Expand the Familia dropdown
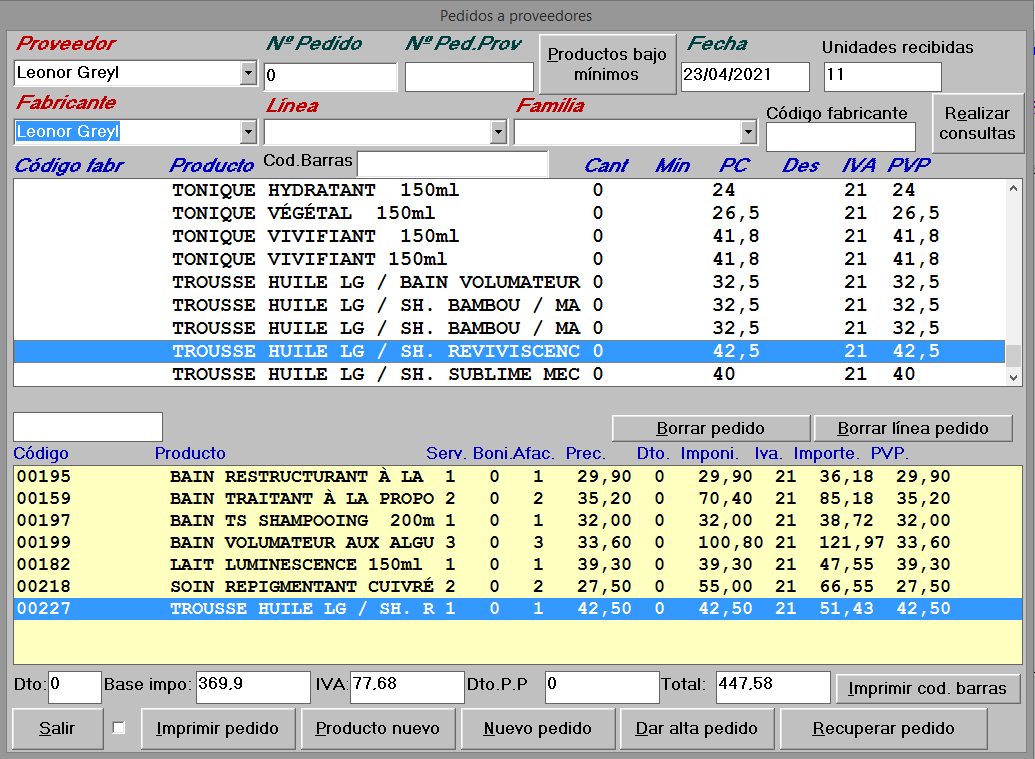 tap(748, 132)
